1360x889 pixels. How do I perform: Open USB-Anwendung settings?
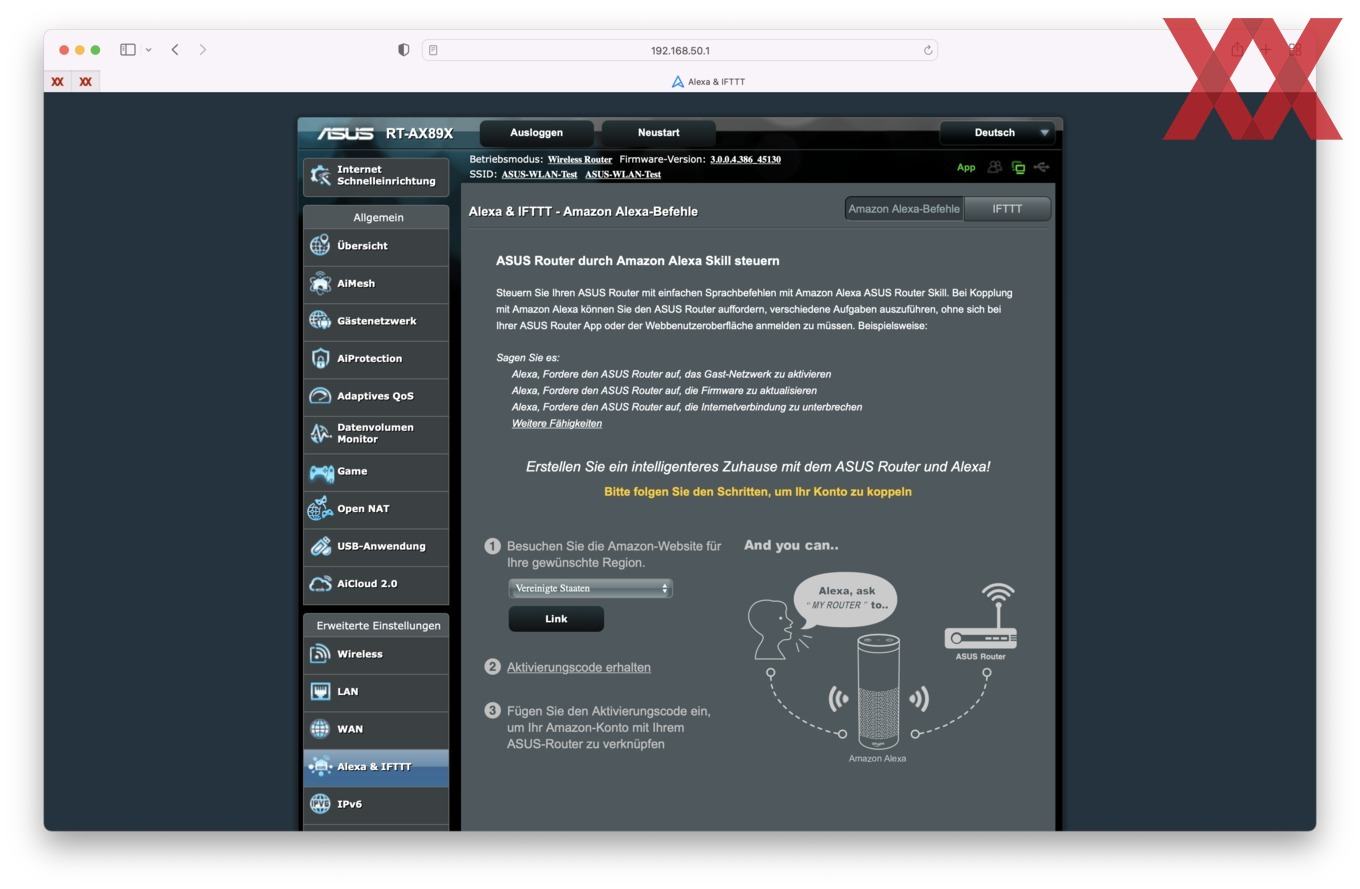pos(376,546)
